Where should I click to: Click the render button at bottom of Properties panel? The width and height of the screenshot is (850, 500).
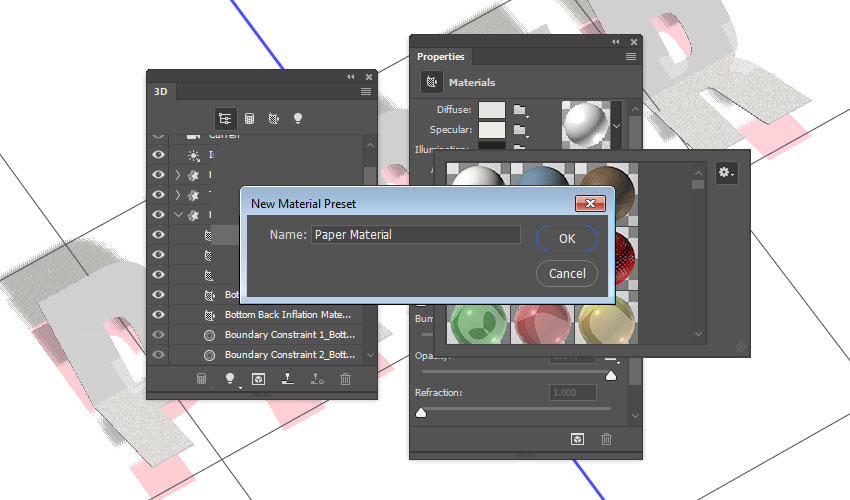coord(578,439)
